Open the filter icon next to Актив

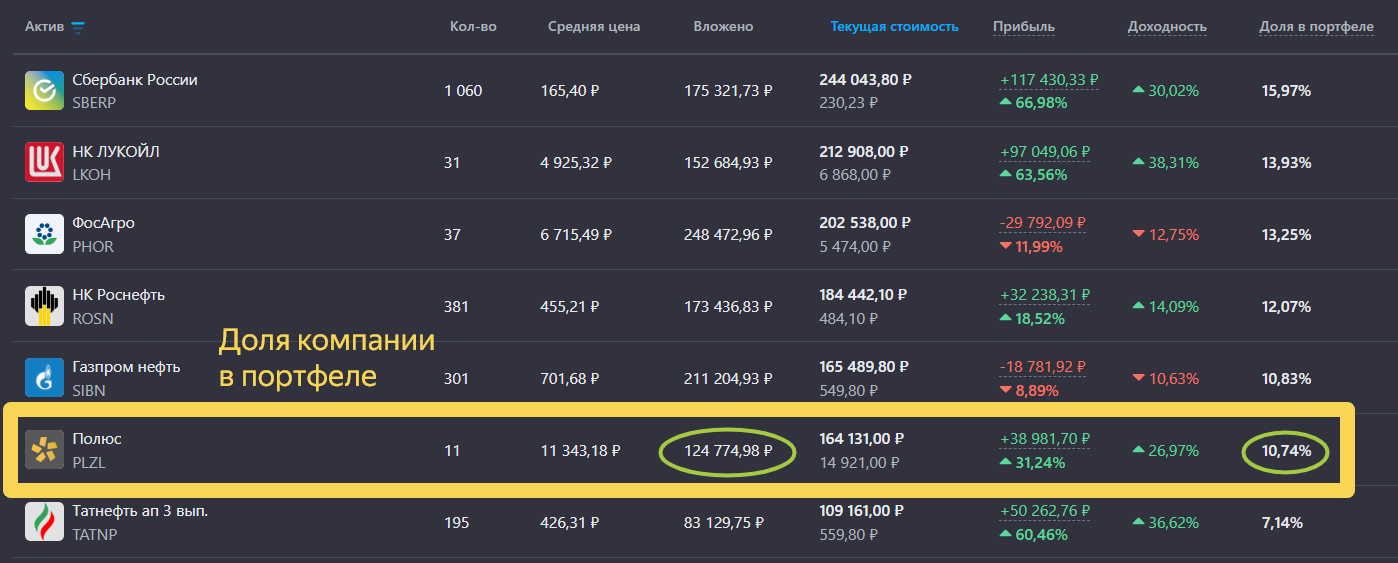(x=78, y=28)
